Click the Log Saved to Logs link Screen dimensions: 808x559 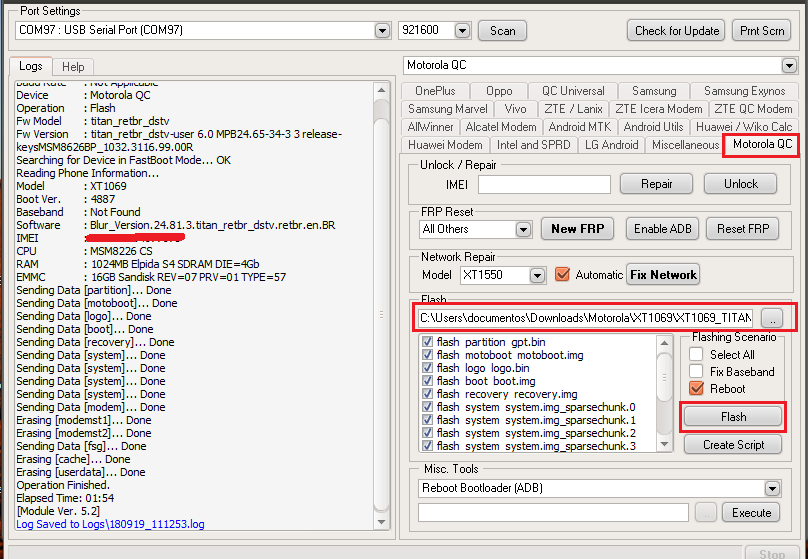tap(110, 524)
